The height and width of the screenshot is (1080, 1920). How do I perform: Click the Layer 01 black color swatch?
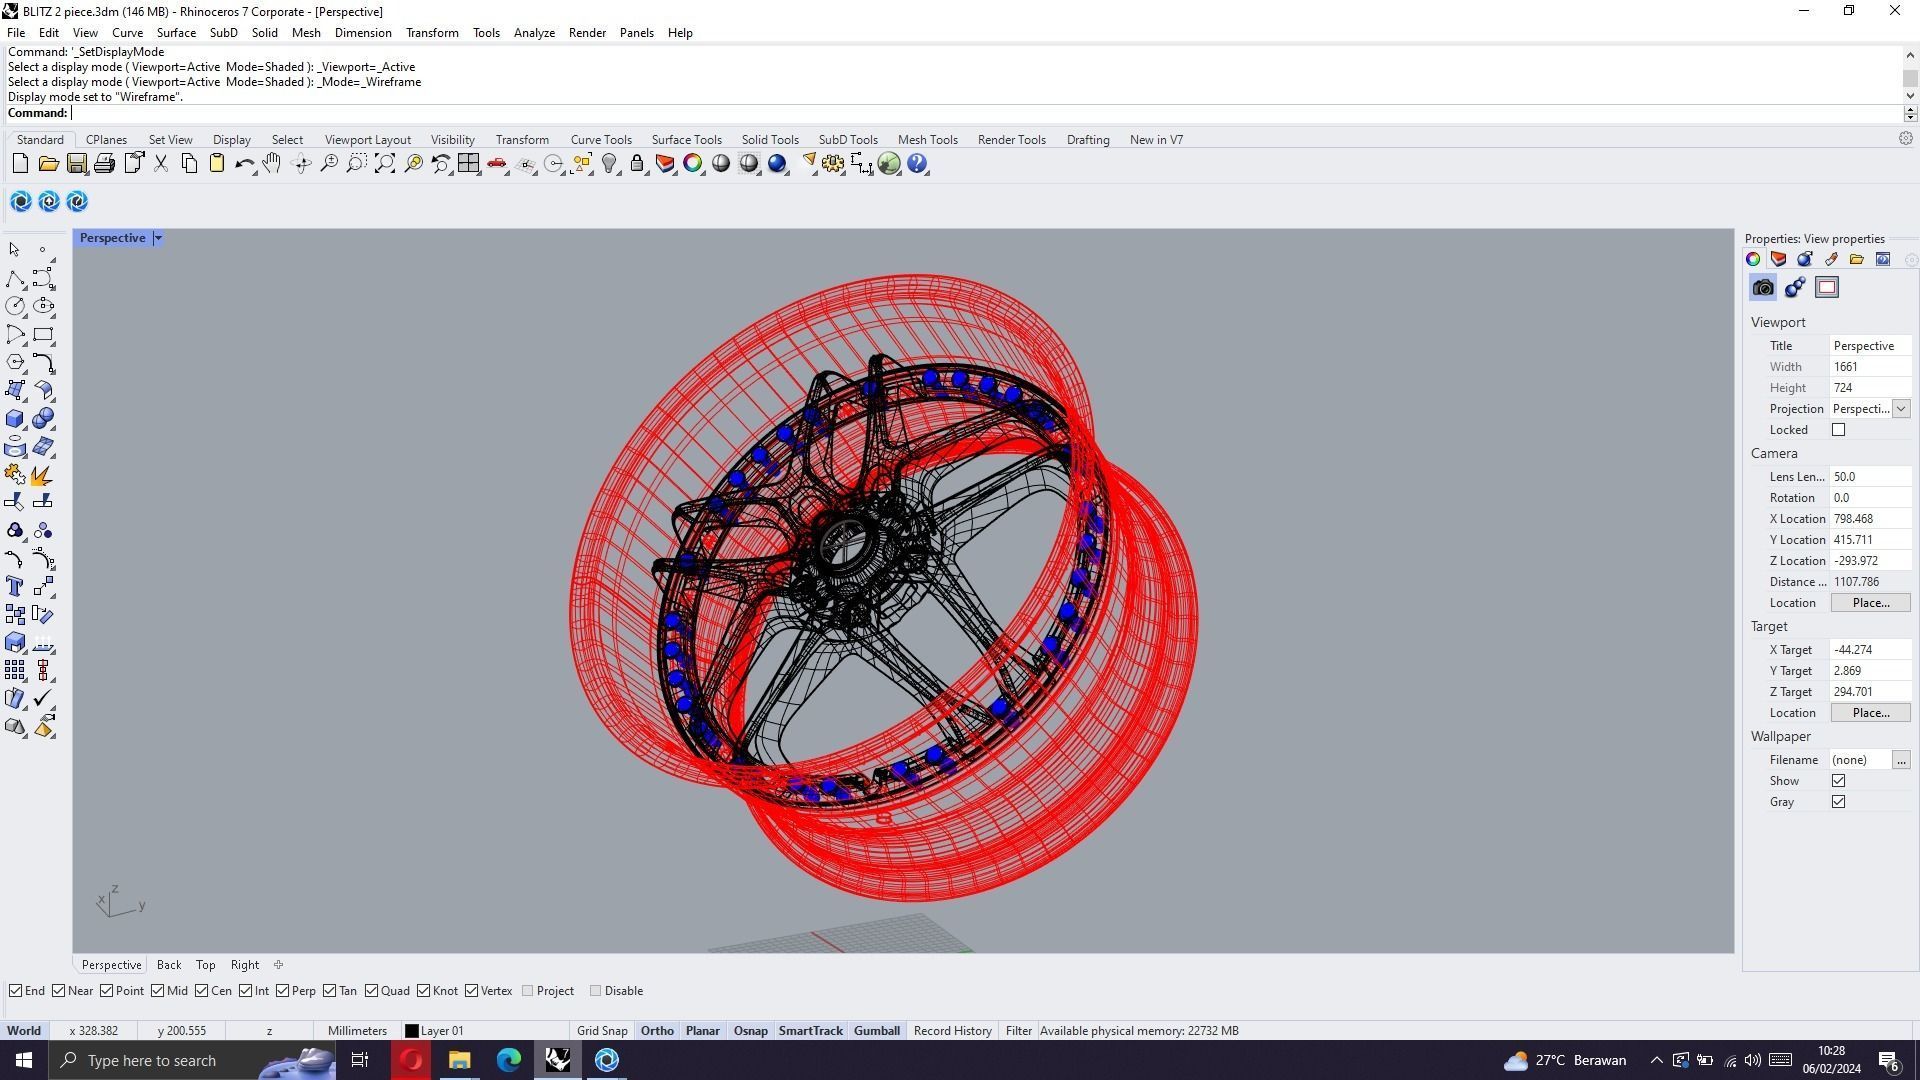(411, 1031)
